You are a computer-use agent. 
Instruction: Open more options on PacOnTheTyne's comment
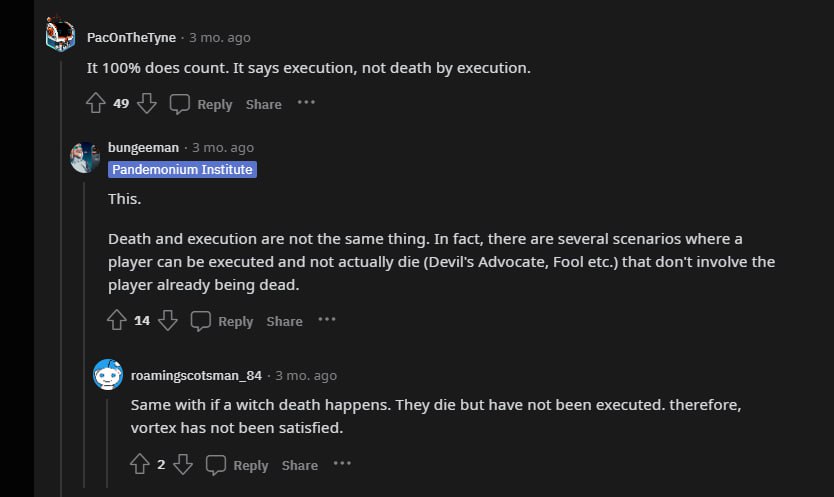pyautogui.click(x=306, y=103)
